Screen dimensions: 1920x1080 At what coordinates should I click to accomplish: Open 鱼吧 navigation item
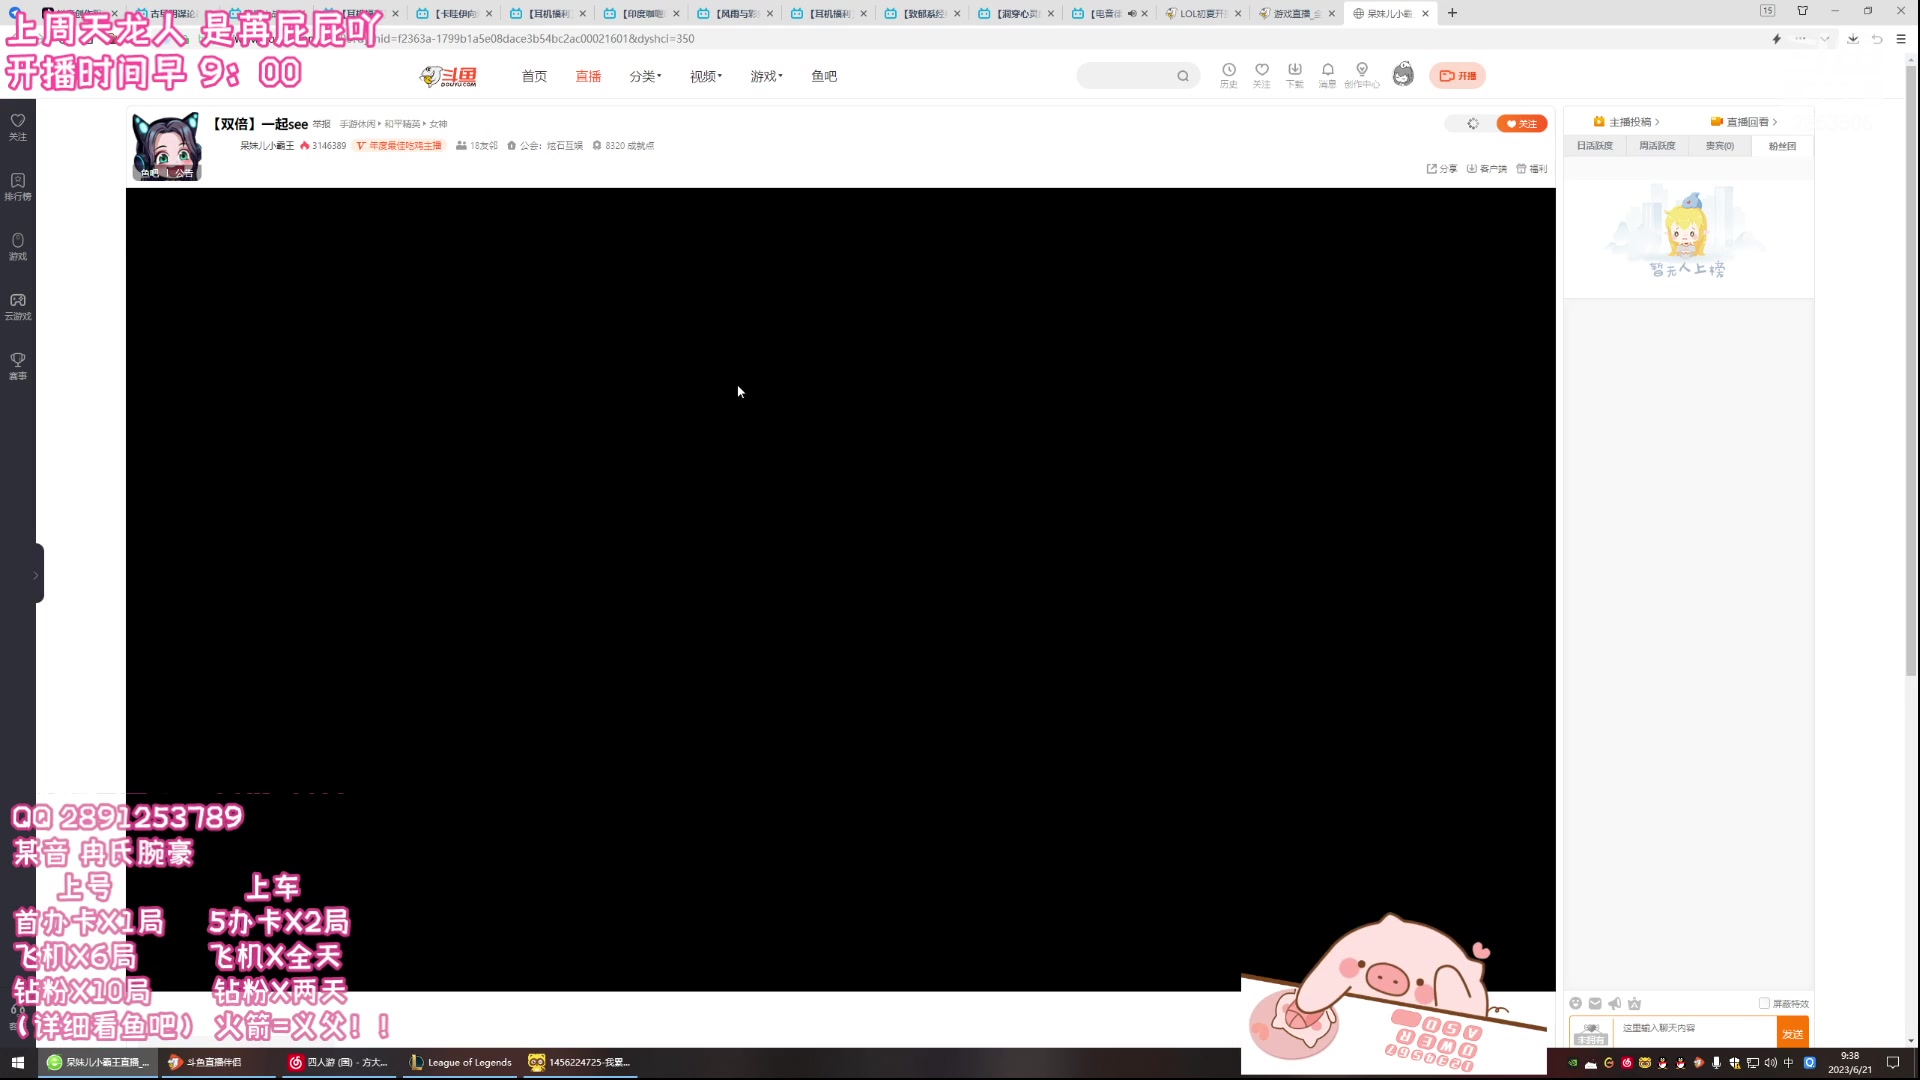824,76
